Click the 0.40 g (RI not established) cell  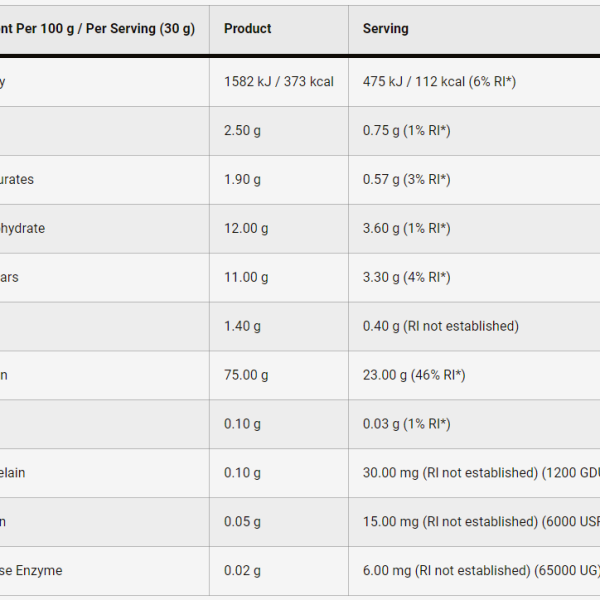point(440,326)
